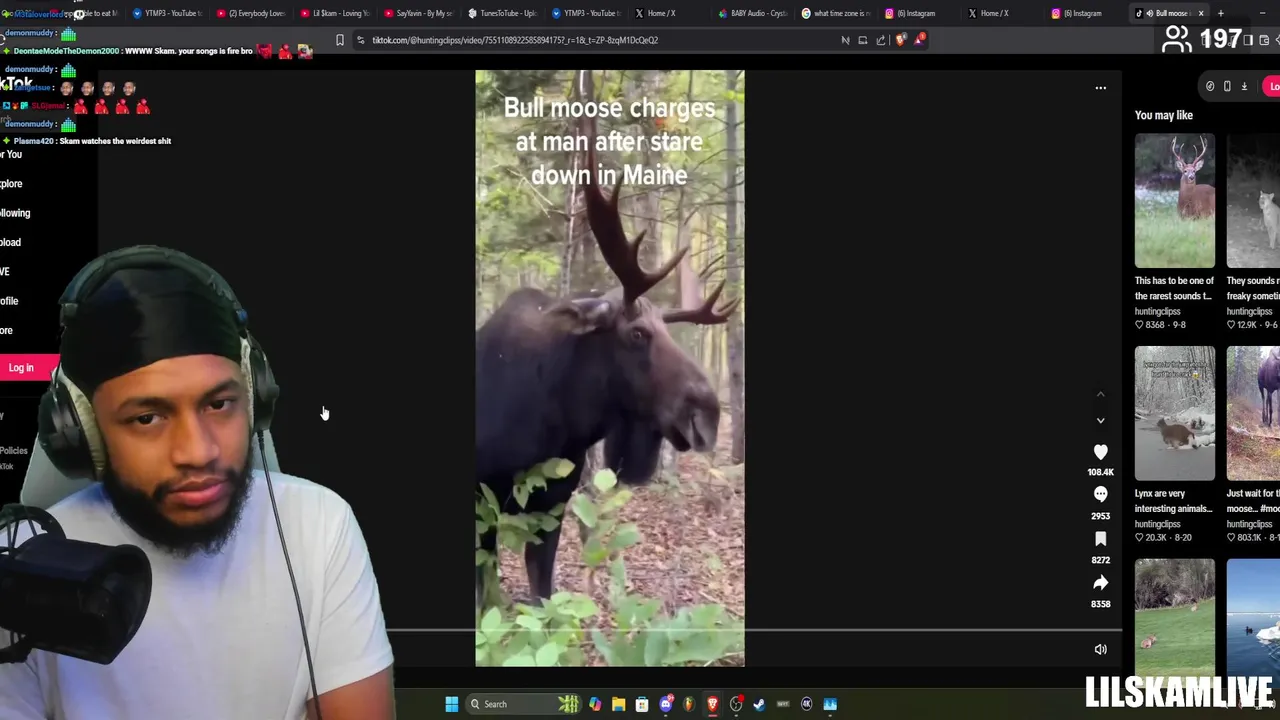
Task: Switch to the TunesToTube tab
Action: click(x=502, y=13)
